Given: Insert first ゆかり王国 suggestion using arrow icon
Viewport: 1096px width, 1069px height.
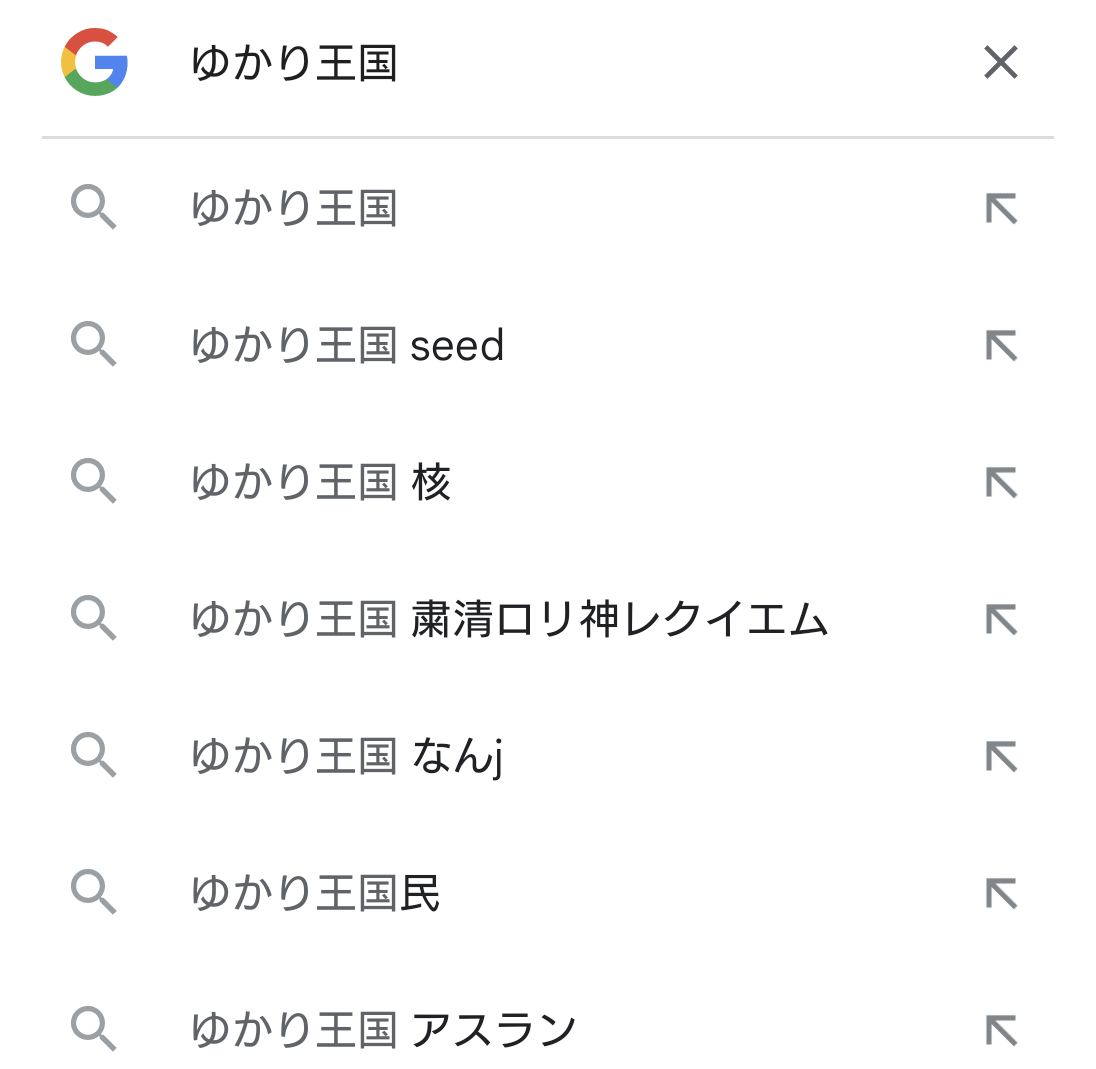Looking at the screenshot, I should click(x=1001, y=209).
